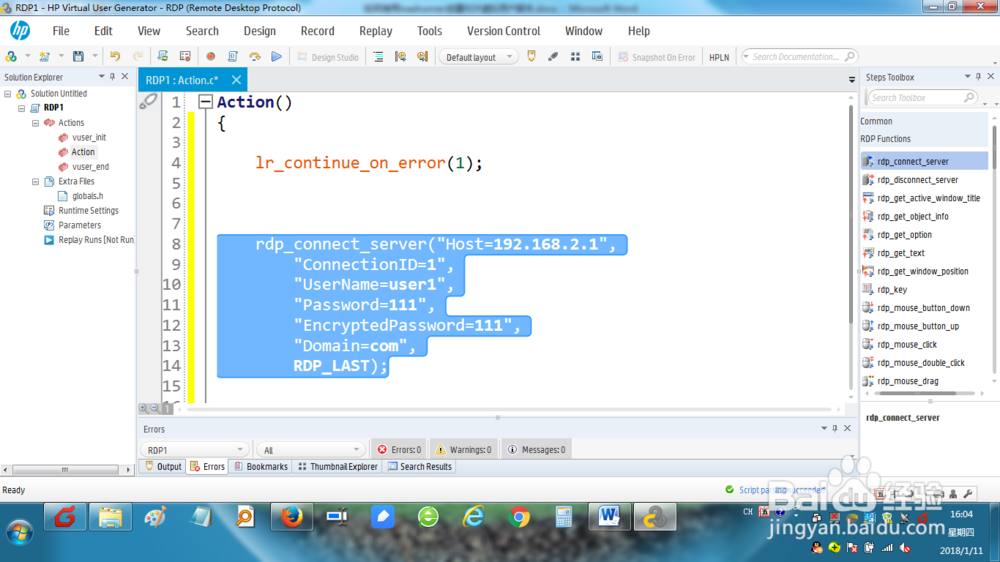This screenshot has height=562, width=1000.
Task: Collapse the RDP1 script tree node
Action: pos(22,108)
